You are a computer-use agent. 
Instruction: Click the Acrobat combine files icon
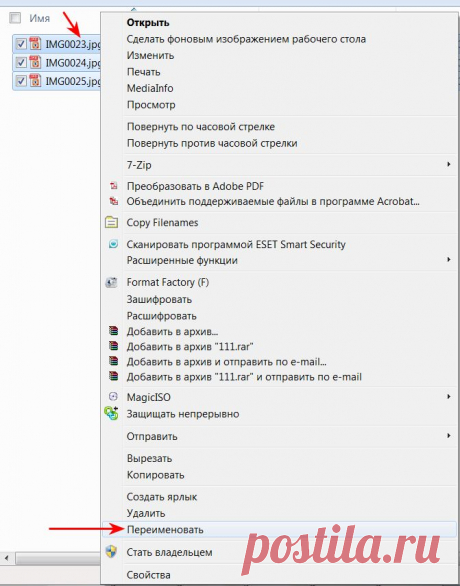(x=113, y=201)
